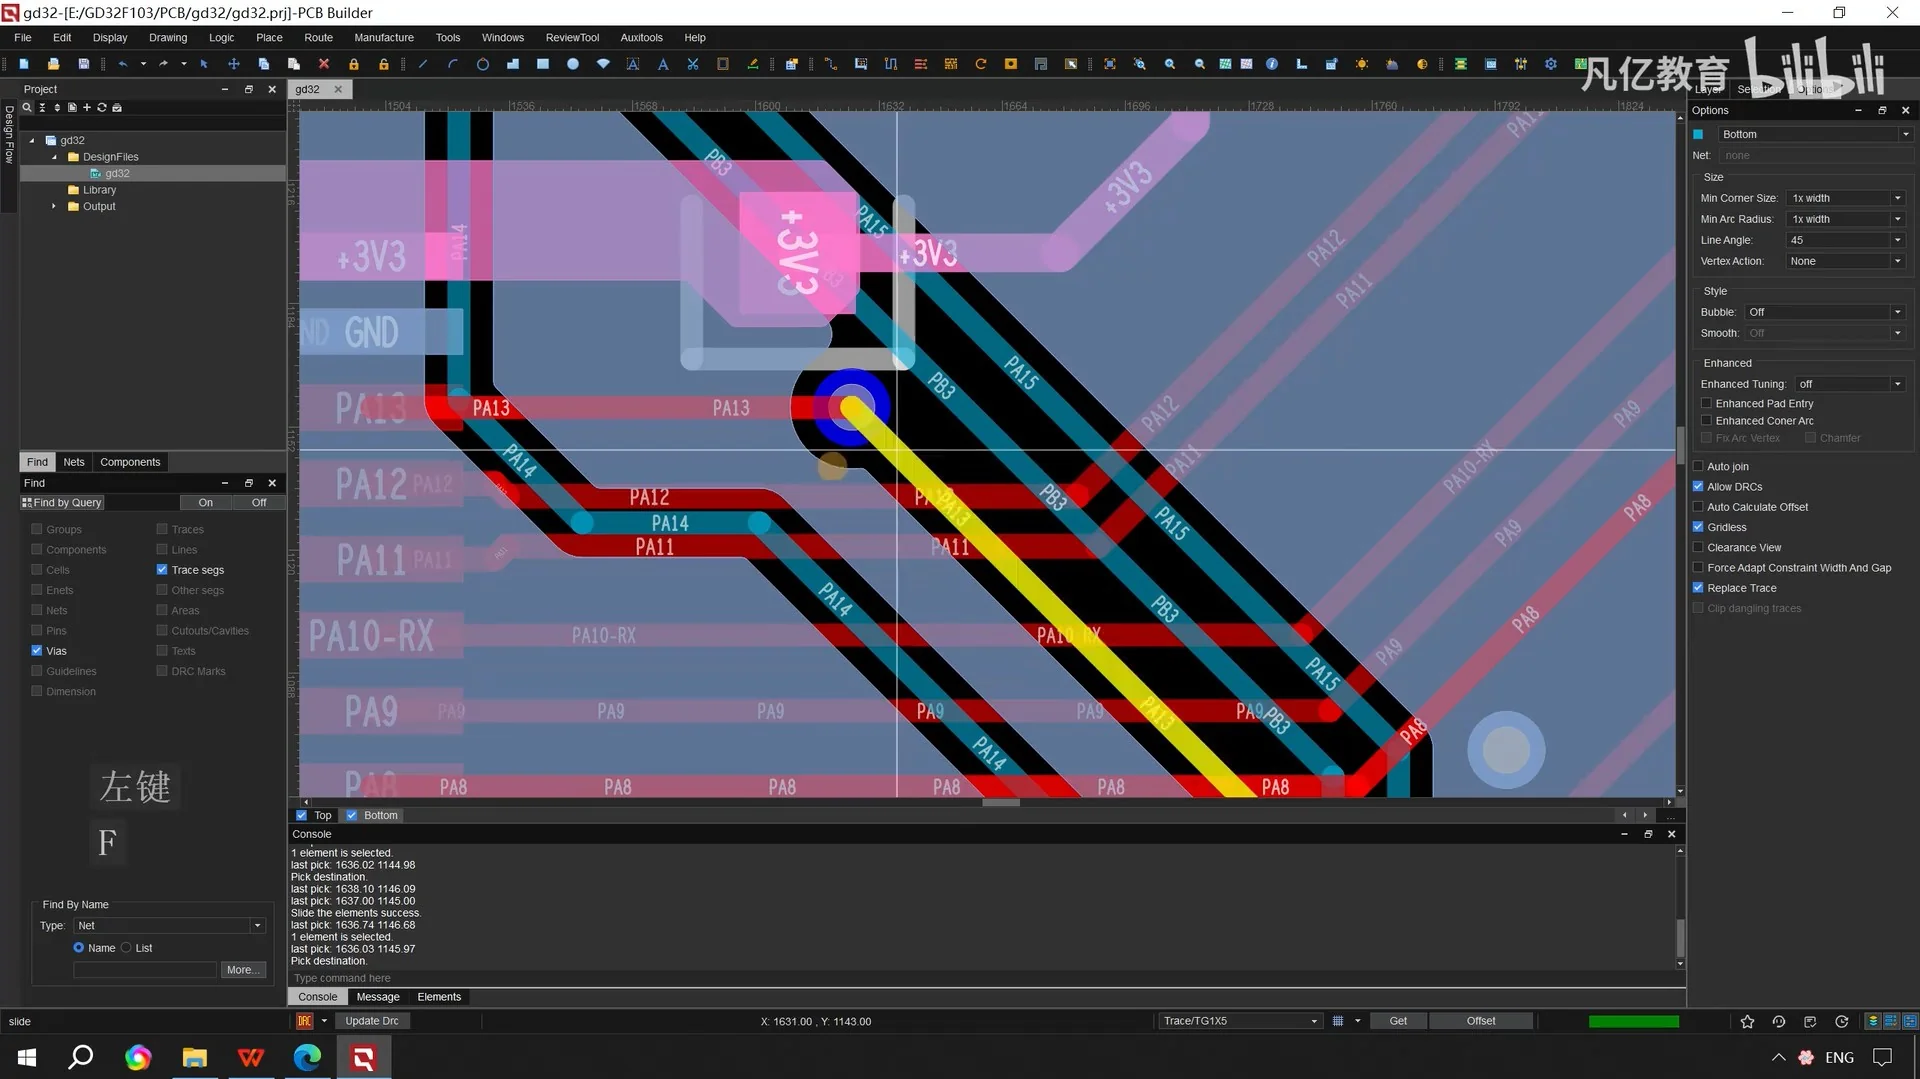This screenshot has width=1920, height=1079.
Task: Click the More... button
Action: (x=243, y=969)
